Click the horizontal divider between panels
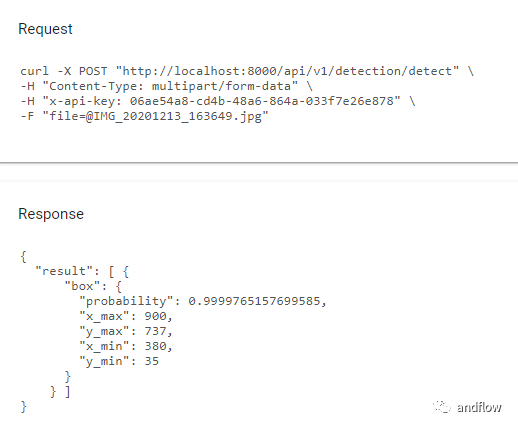This screenshot has width=518, height=428. (x=259, y=163)
